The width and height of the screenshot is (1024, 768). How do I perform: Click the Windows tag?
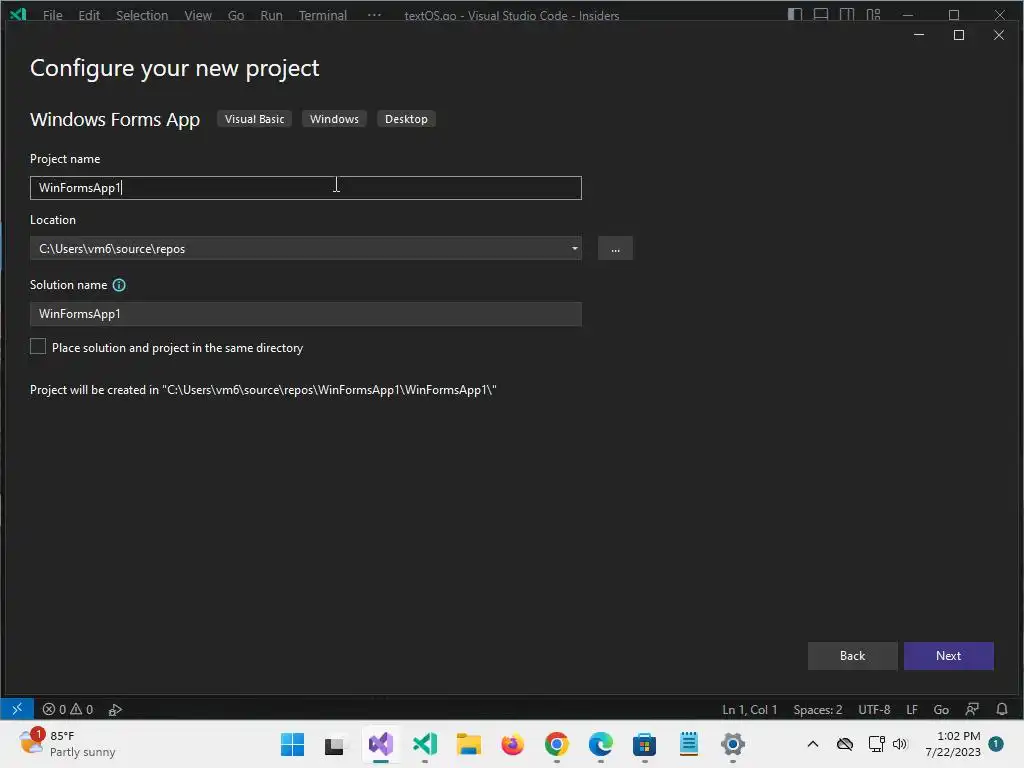pyautogui.click(x=334, y=119)
